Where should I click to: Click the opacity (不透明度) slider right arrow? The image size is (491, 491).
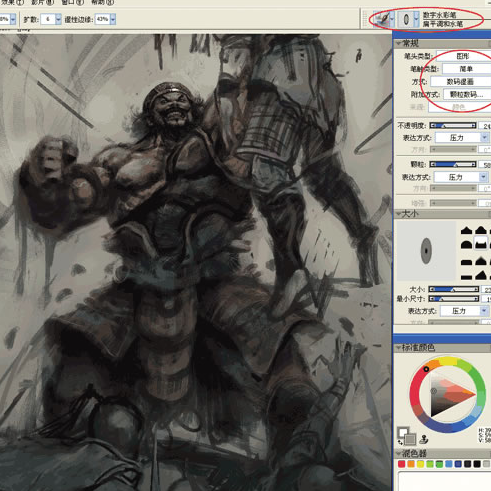click(x=473, y=126)
